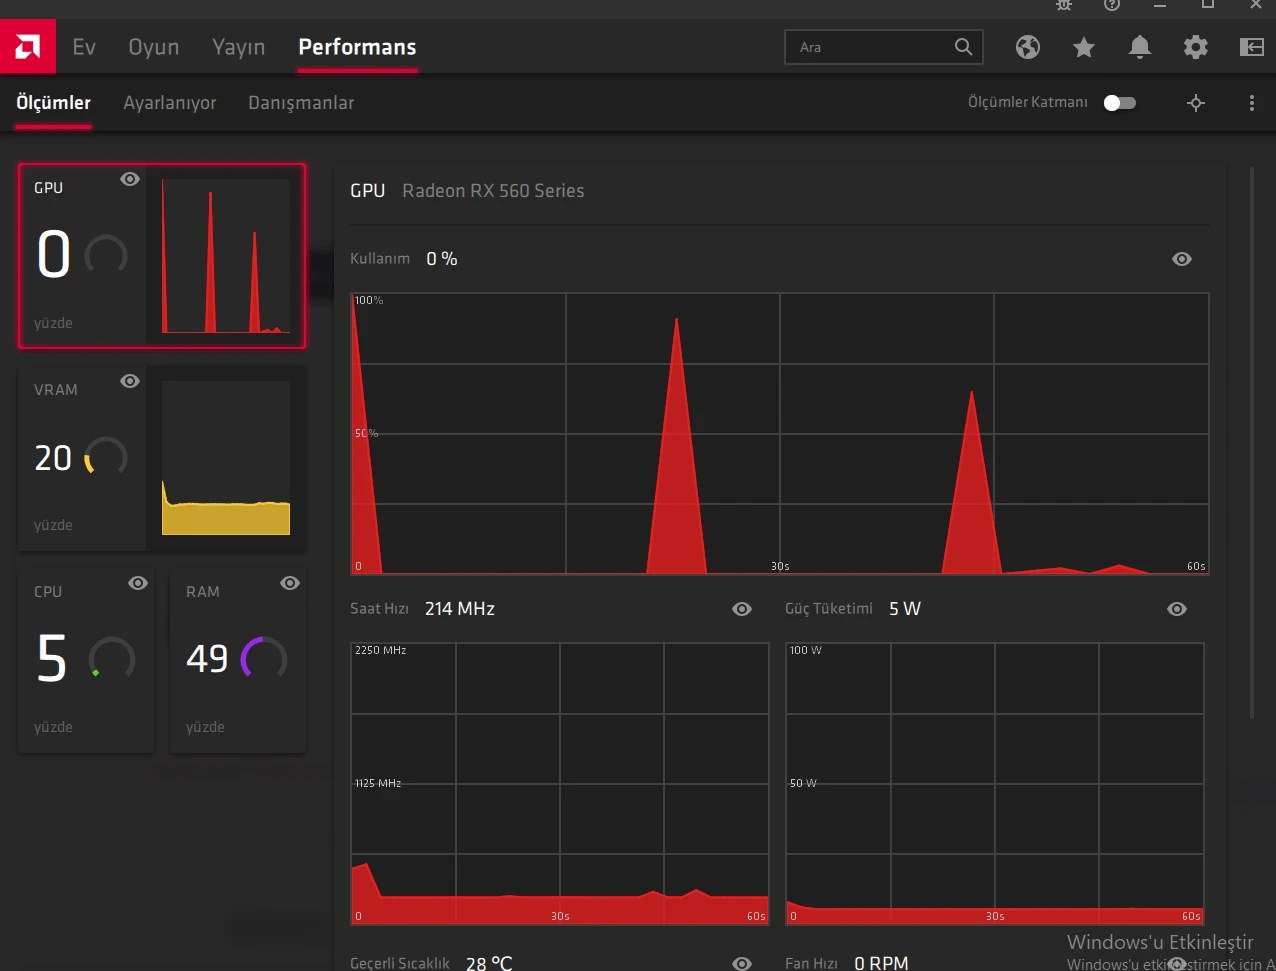Select the RAM metric tile
1276x971 pixels.
coord(238,661)
